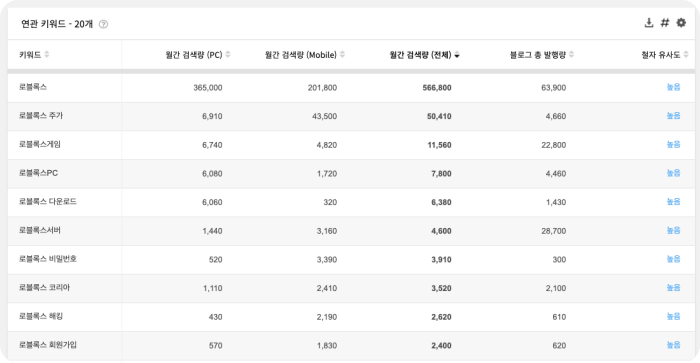The image size is (700, 363).
Task: Click 높음 link in 로블록스PC row
Action: [673, 173]
